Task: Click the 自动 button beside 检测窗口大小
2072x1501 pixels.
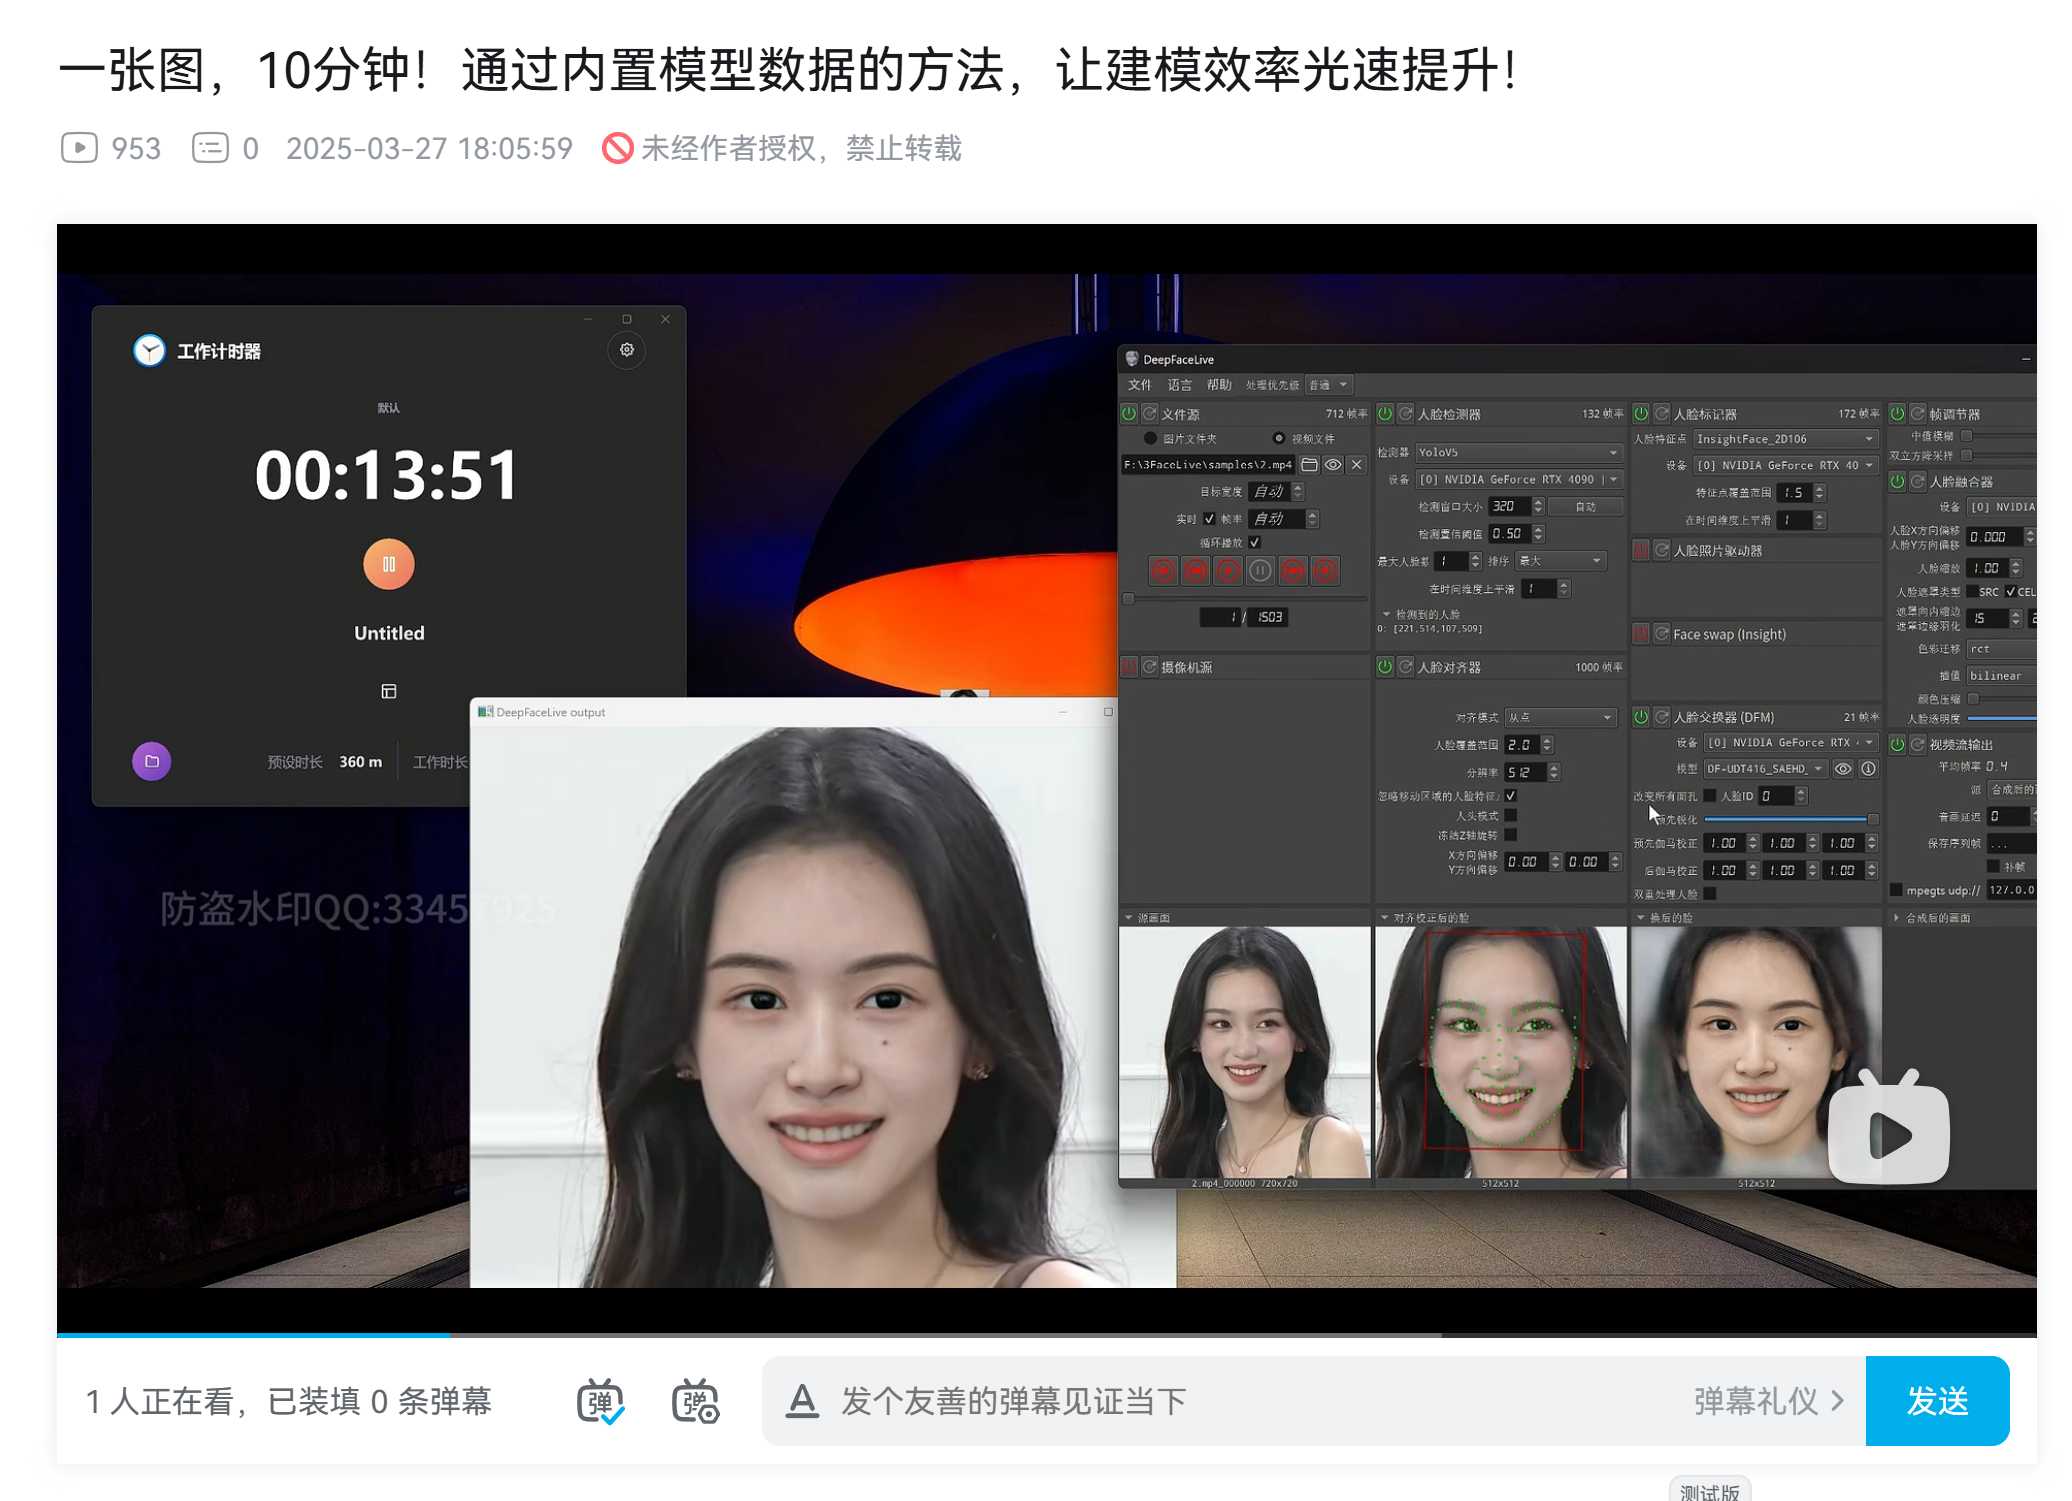Action: [x=1585, y=507]
